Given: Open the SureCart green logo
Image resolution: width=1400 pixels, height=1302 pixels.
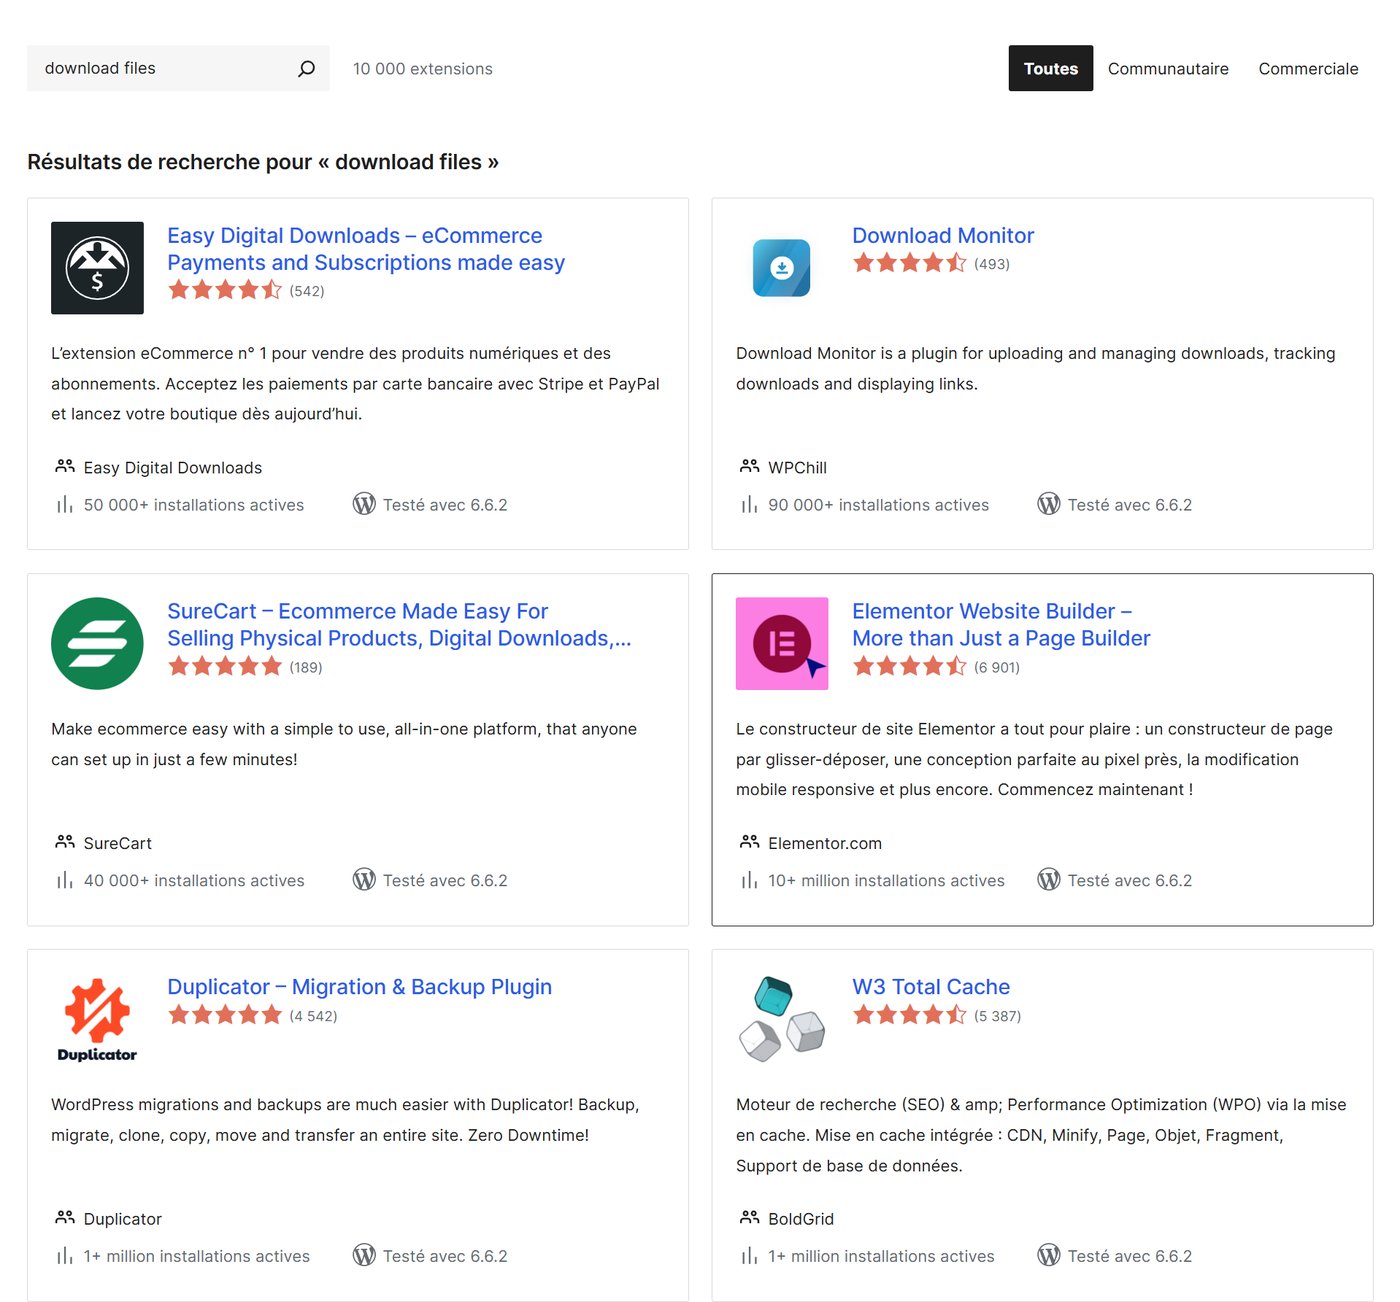Looking at the screenshot, I should [97, 643].
